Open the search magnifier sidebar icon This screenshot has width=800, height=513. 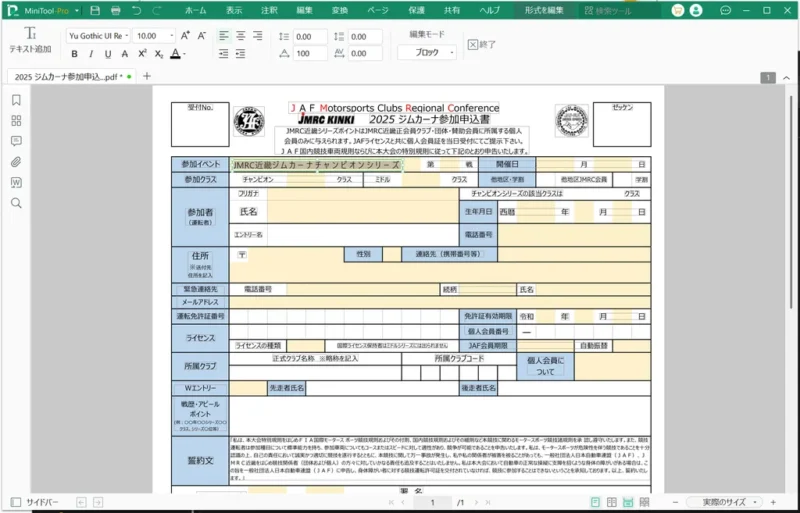[x=16, y=203]
